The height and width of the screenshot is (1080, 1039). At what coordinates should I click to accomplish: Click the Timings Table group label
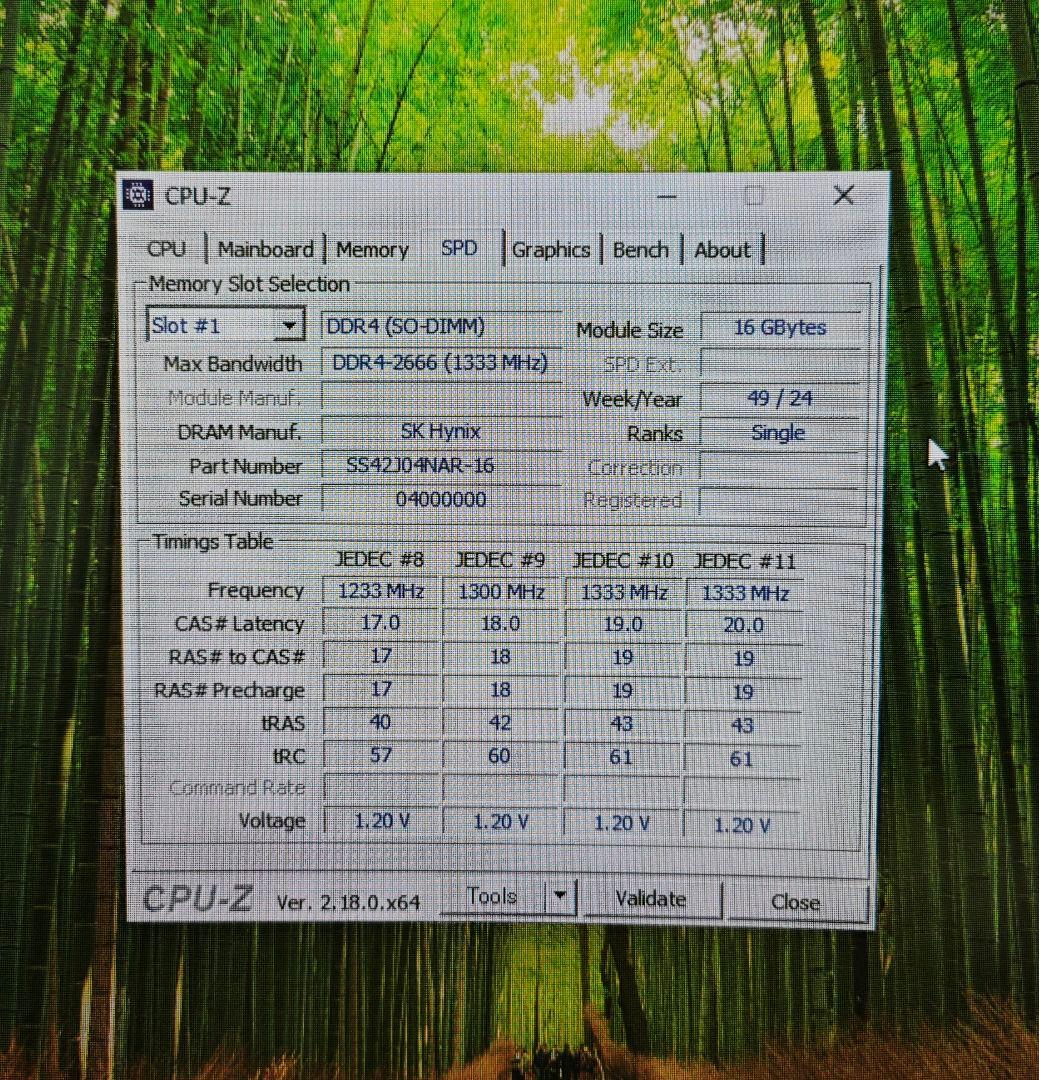213,541
